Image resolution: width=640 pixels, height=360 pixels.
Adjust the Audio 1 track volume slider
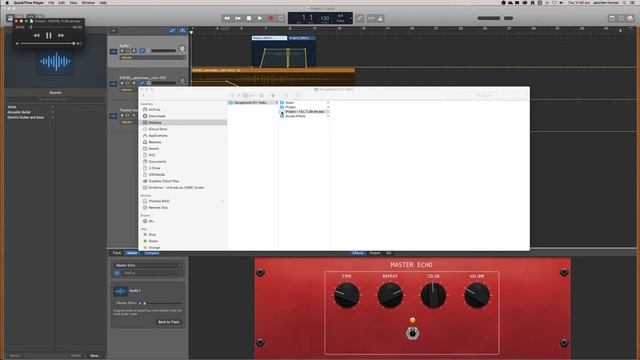point(162,51)
